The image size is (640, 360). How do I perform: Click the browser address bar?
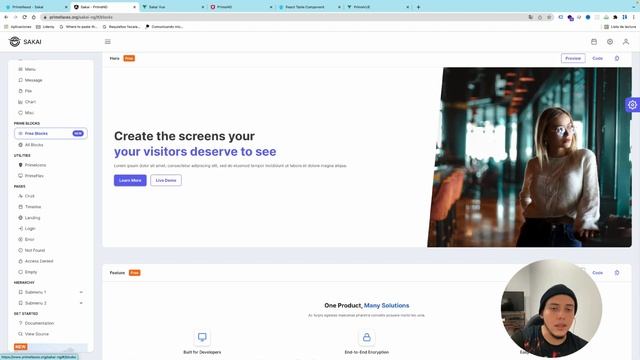tap(286, 17)
